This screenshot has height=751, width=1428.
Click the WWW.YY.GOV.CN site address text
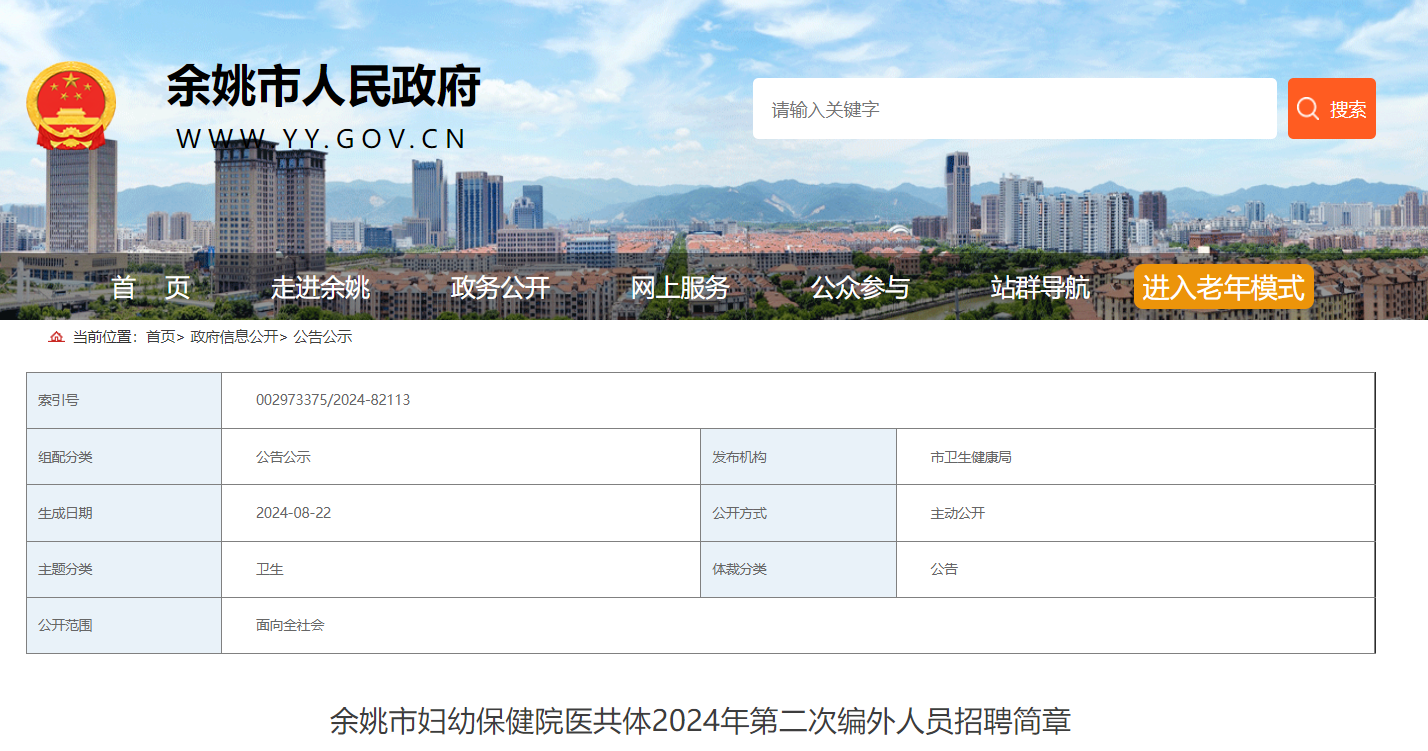321,139
